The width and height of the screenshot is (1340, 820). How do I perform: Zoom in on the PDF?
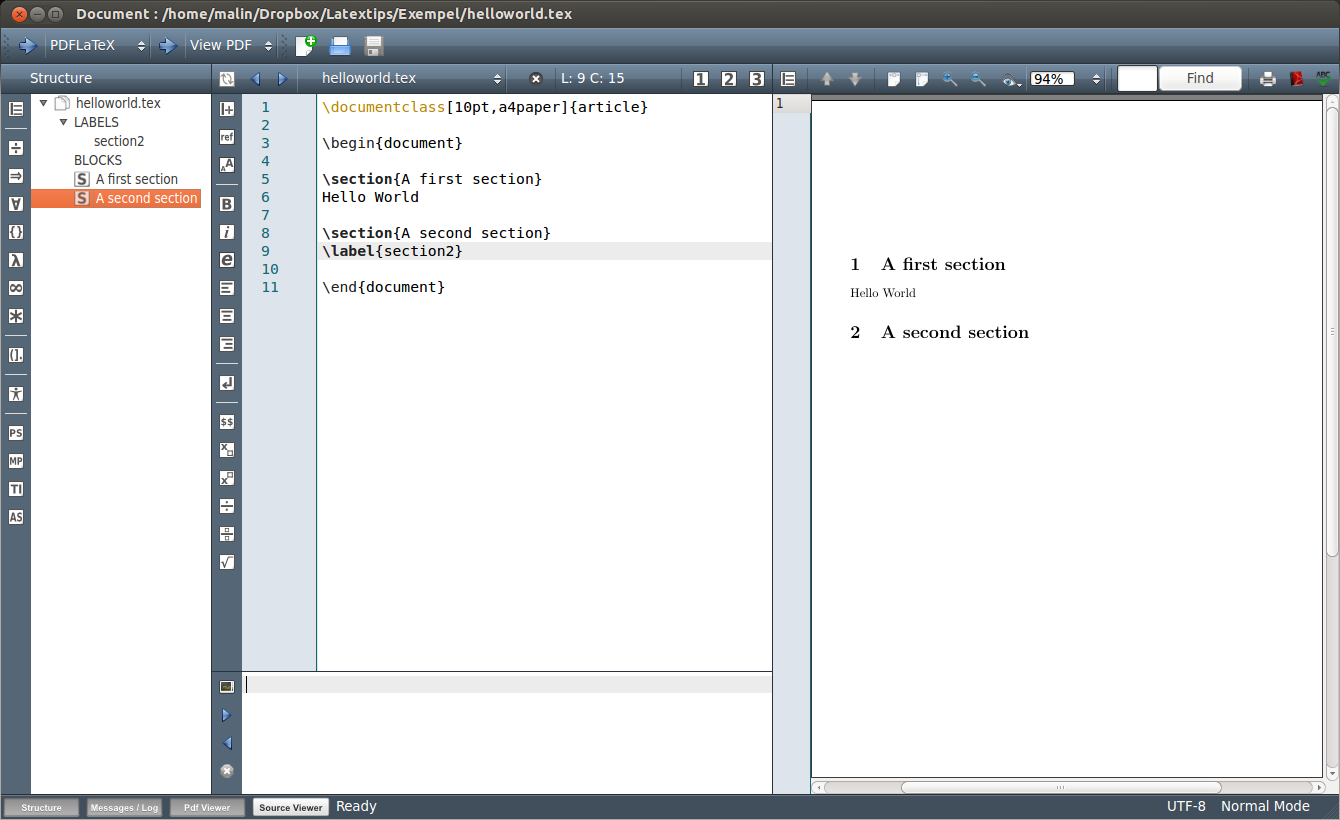click(x=950, y=79)
